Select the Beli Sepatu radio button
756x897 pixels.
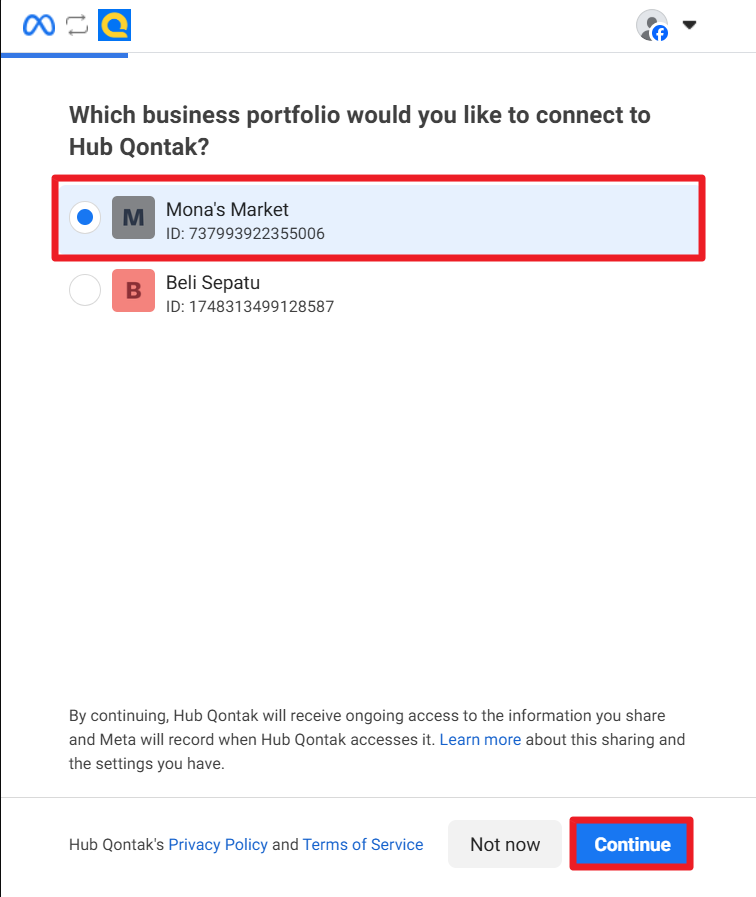point(85,290)
